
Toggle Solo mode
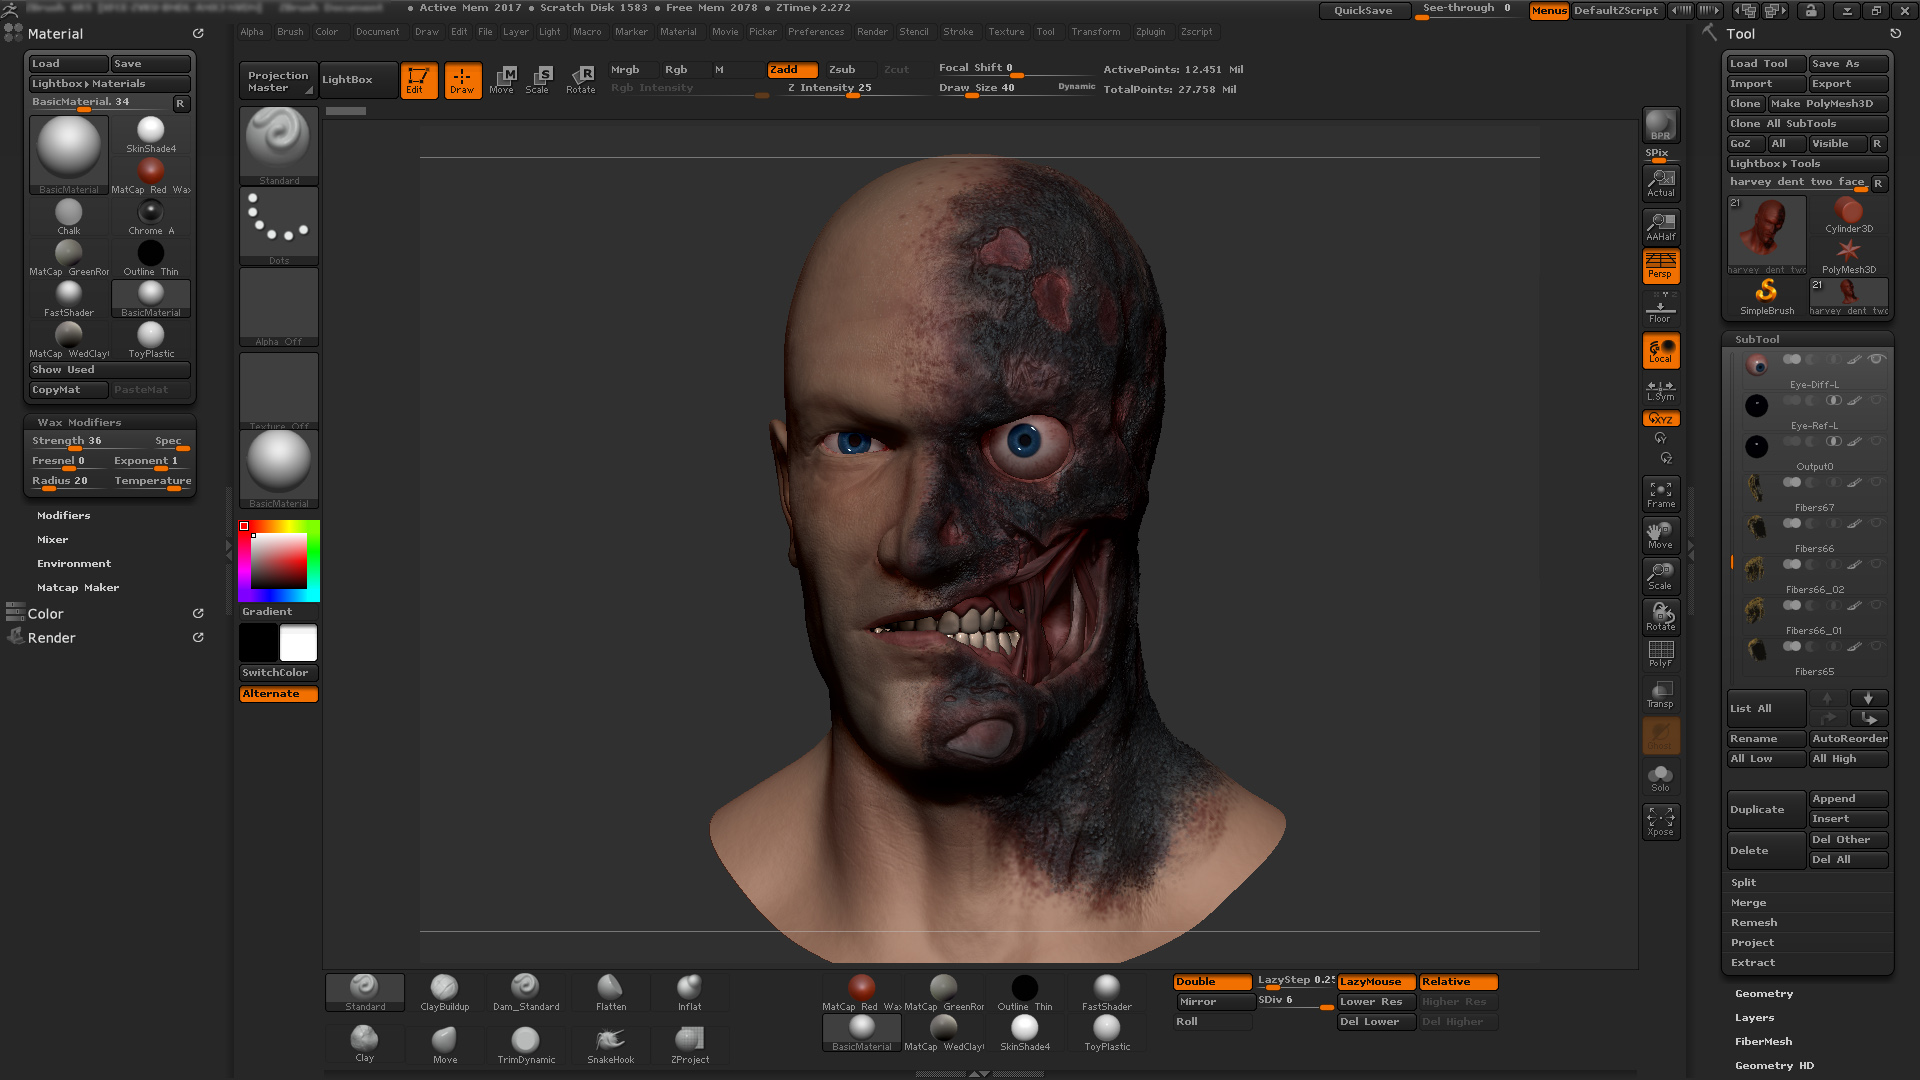[x=1661, y=778]
